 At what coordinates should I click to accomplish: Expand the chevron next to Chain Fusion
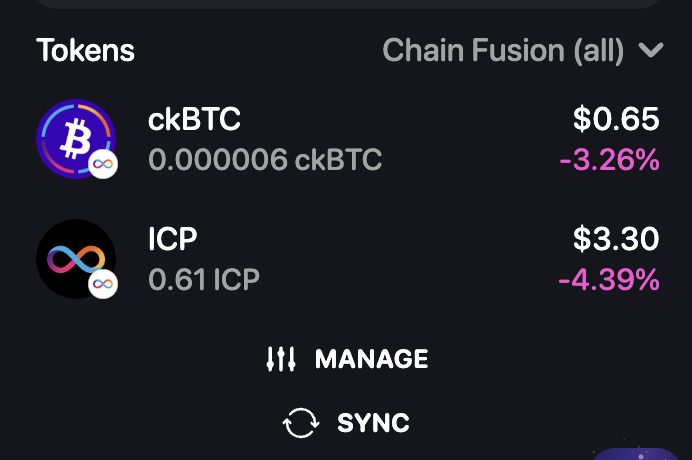(651, 50)
